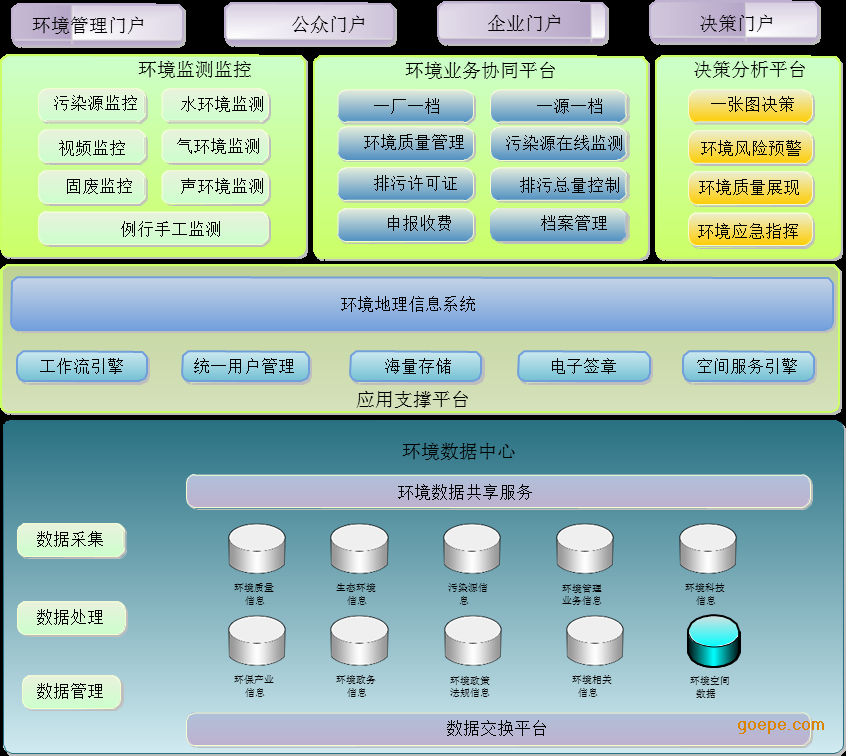
Task: Select the 水环境监测 box
Action: 216,105
